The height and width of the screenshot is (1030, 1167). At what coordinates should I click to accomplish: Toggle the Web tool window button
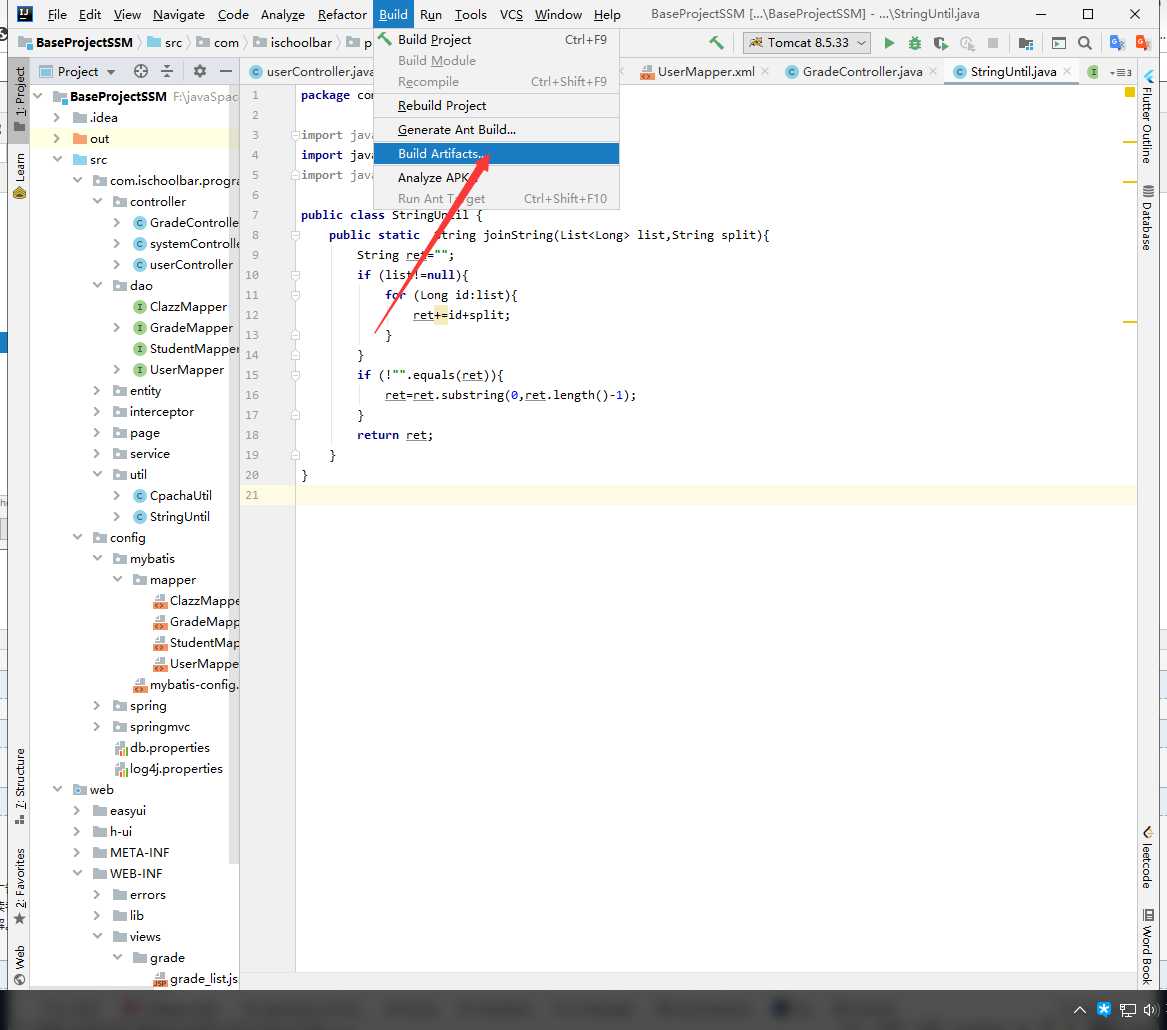19,965
